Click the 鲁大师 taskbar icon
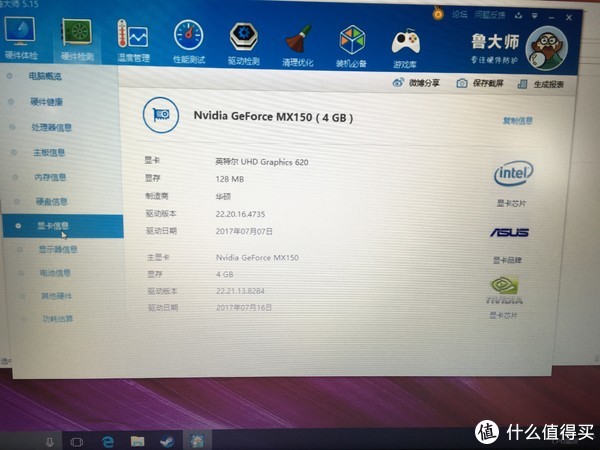600x450 pixels. click(x=197, y=440)
